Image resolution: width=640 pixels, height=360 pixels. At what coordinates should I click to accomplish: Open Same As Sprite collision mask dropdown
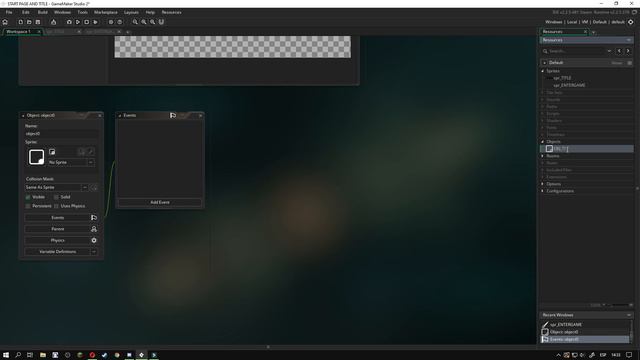pyautogui.click(x=84, y=187)
